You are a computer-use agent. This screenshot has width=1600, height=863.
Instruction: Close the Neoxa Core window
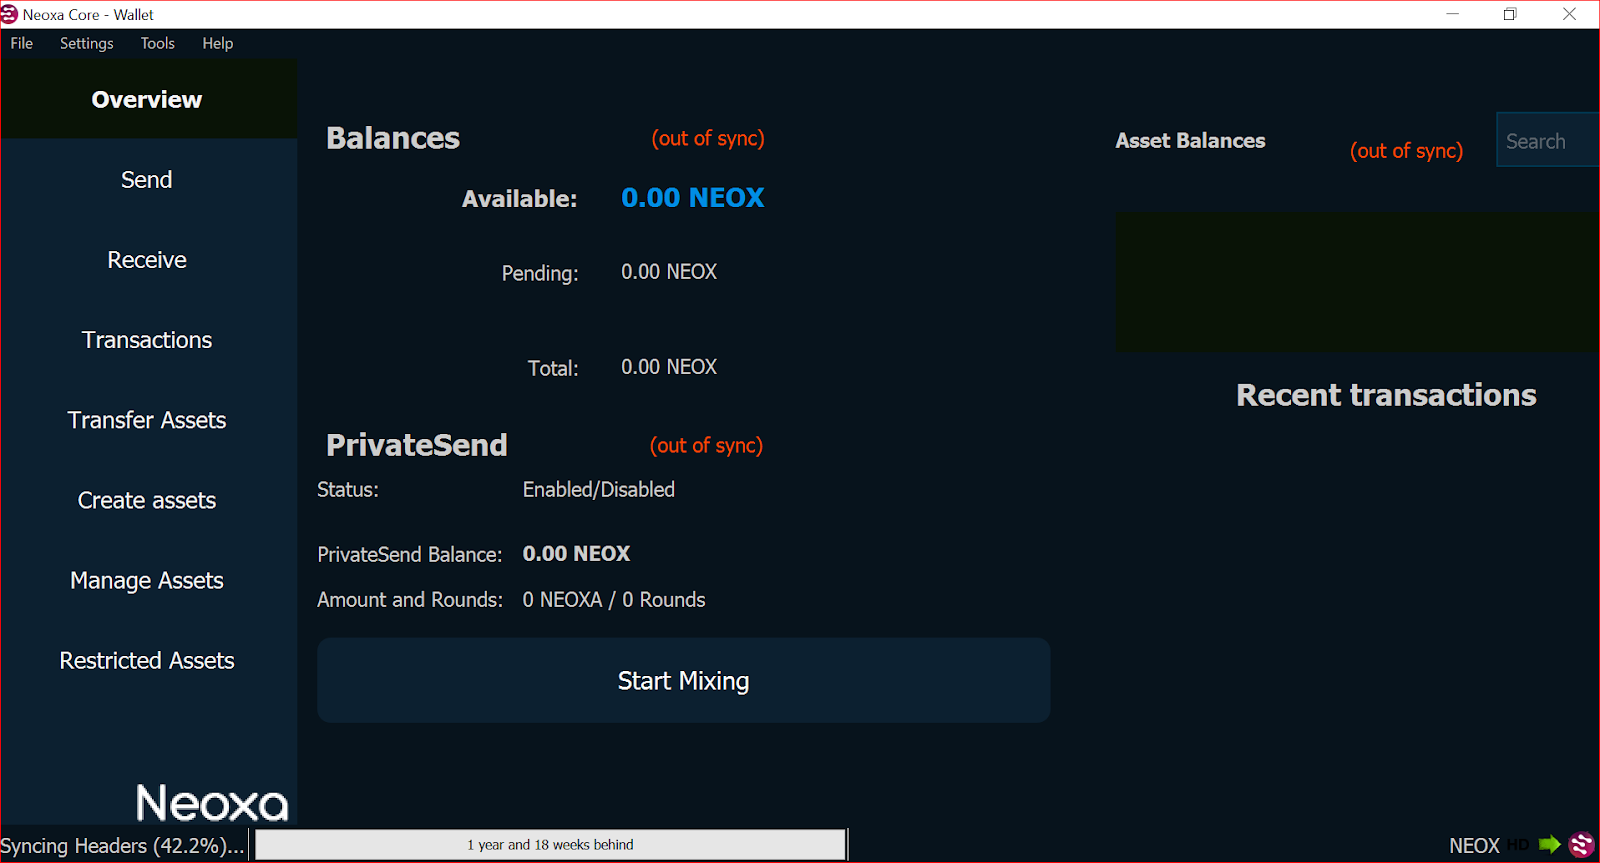1569,14
